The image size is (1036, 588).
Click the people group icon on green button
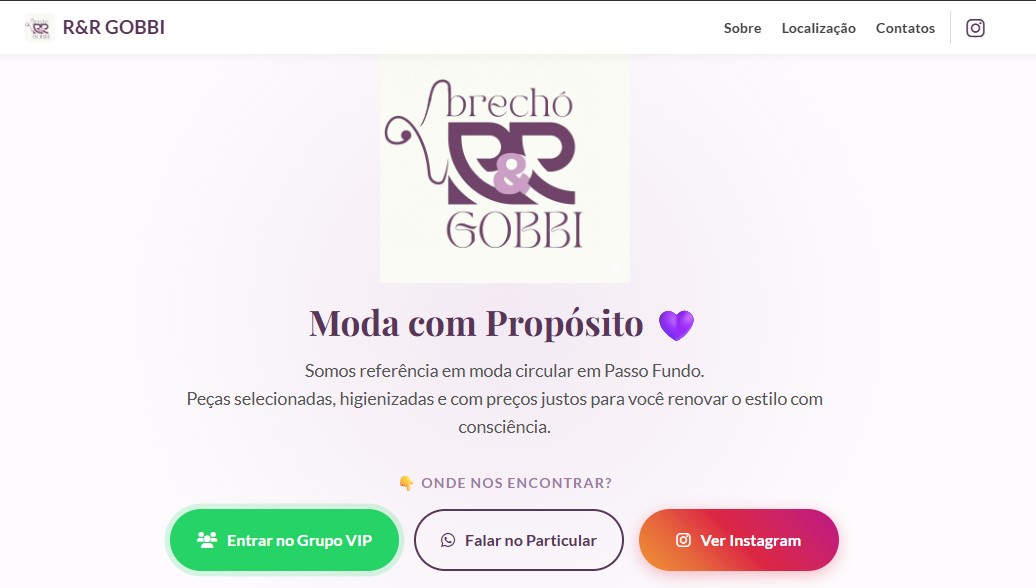click(x=207, y=540)
